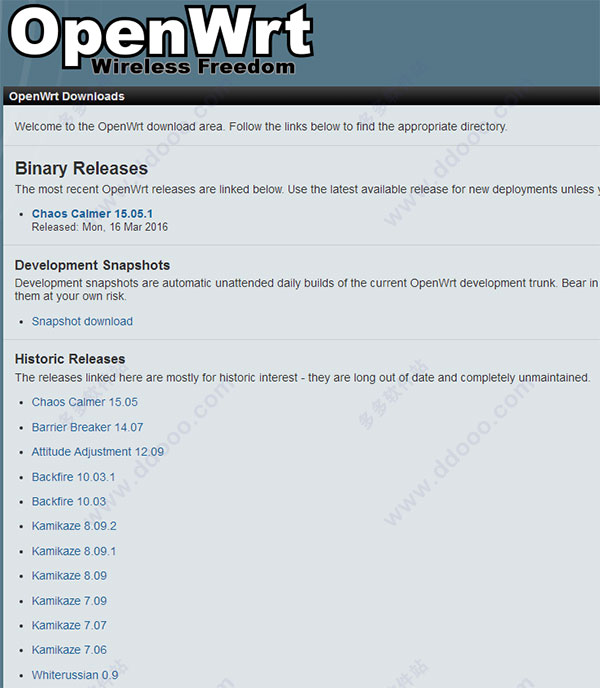Click the 'Released: Mon, 16 Mar 2016' text

100,227
